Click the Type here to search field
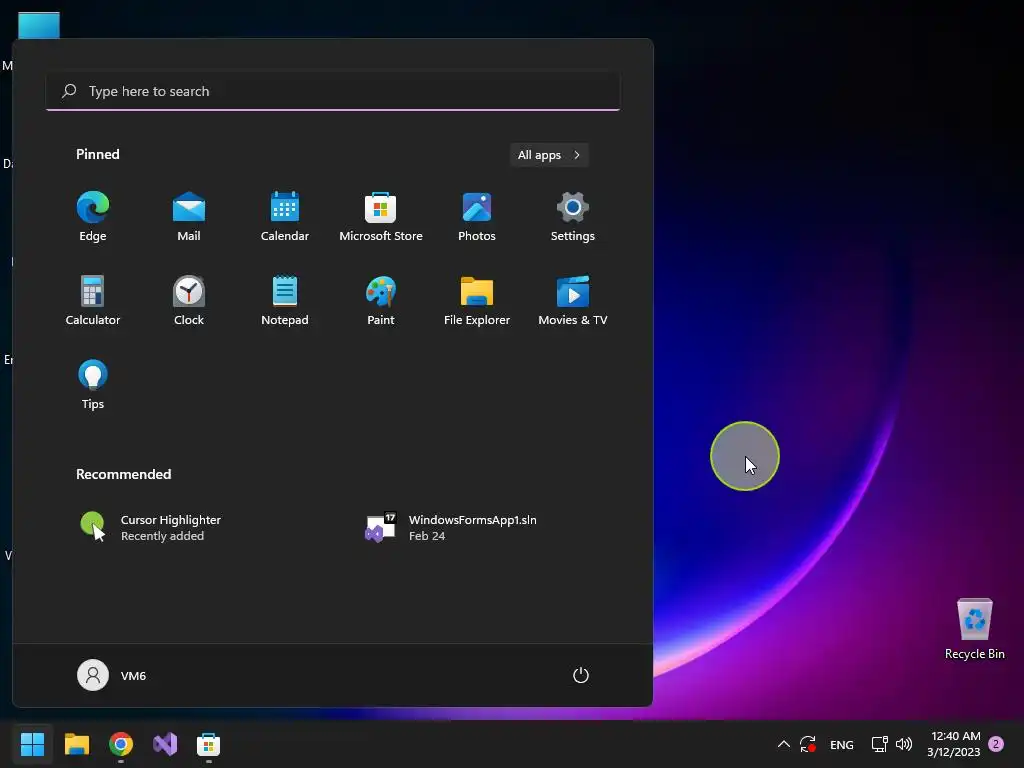Image resolution: width=1024 pixels, height=768 pixels. tap(333, 91)
